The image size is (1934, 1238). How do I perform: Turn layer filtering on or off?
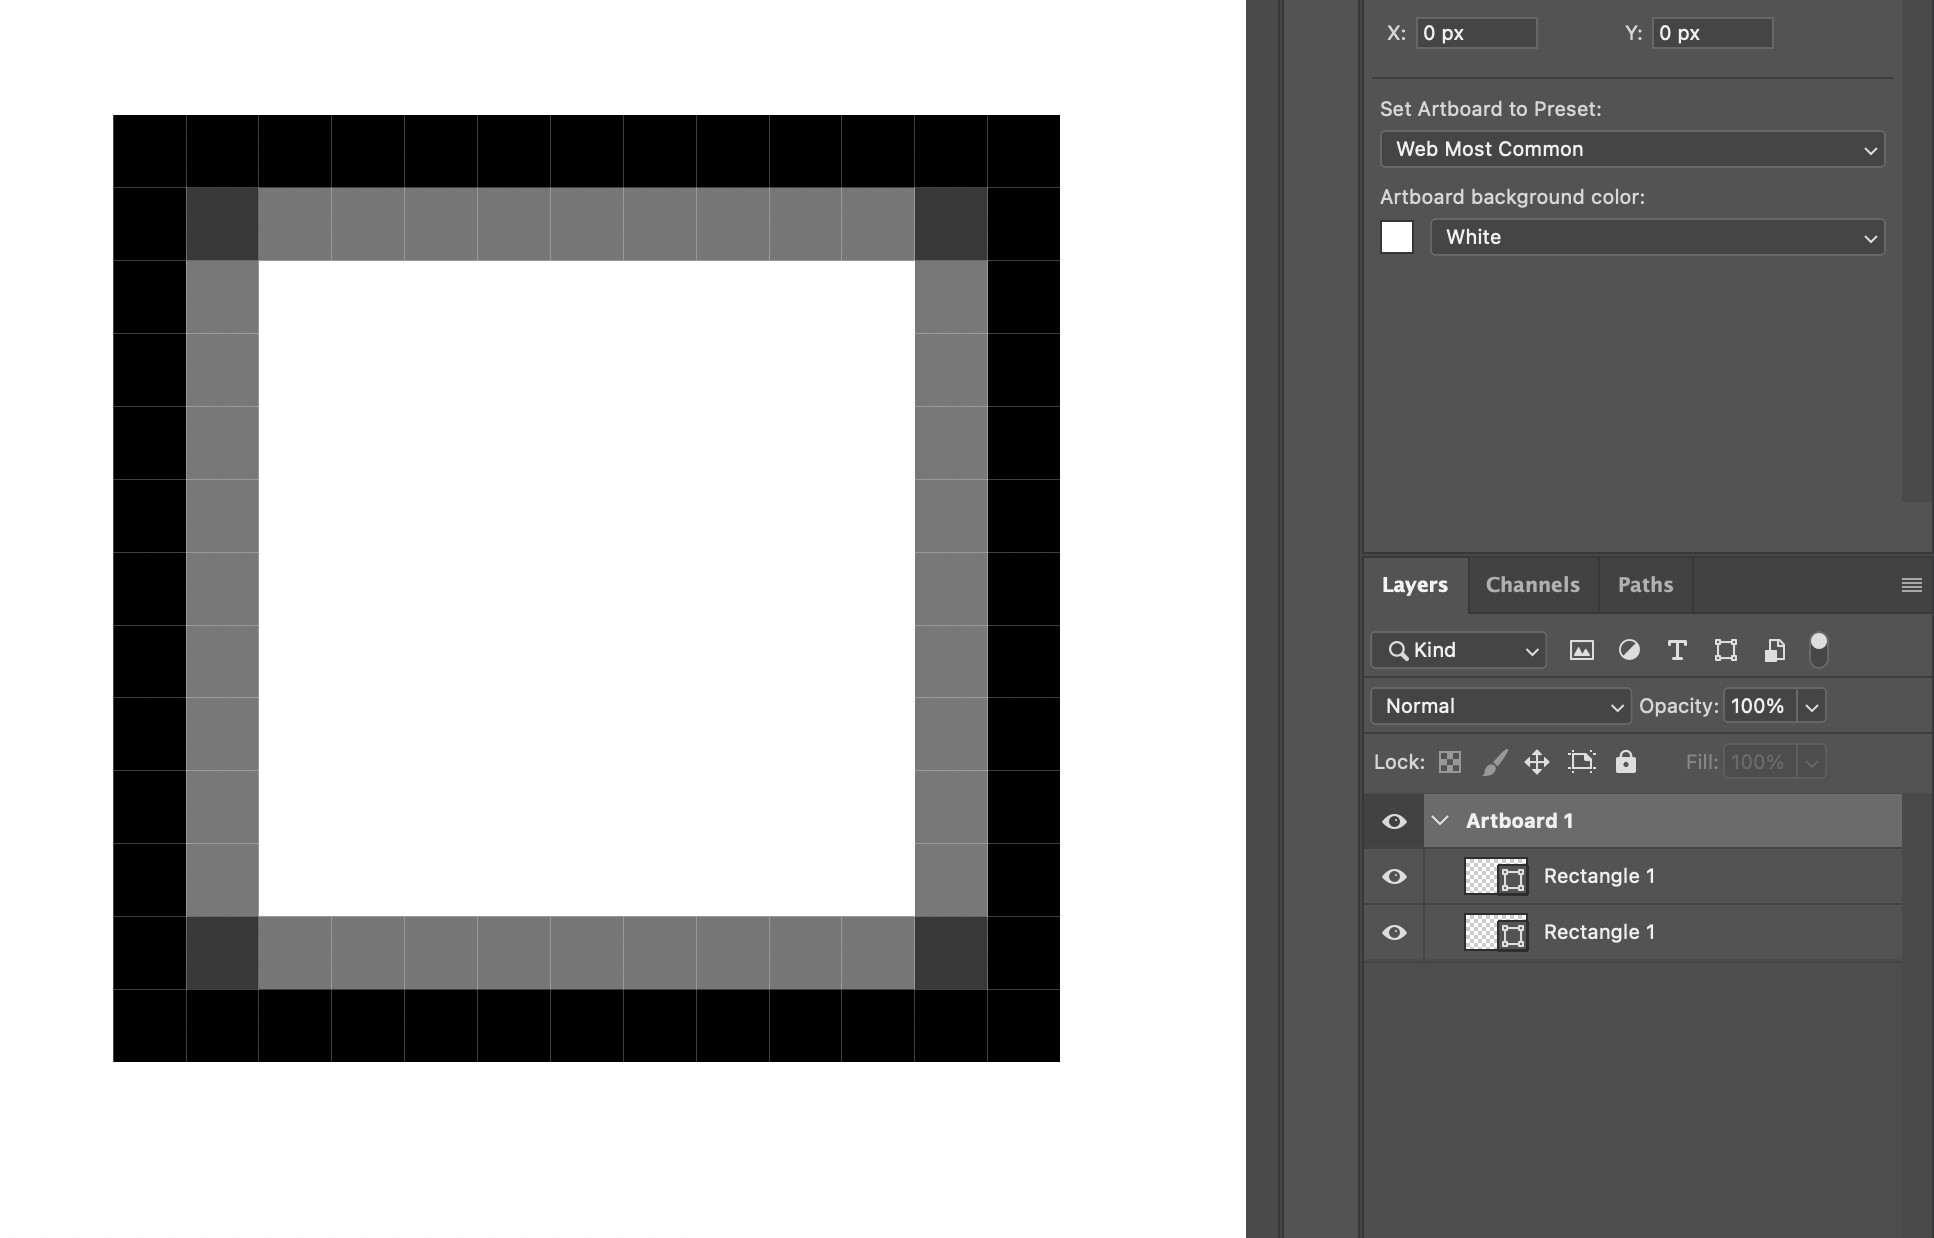coord(1818,650)
